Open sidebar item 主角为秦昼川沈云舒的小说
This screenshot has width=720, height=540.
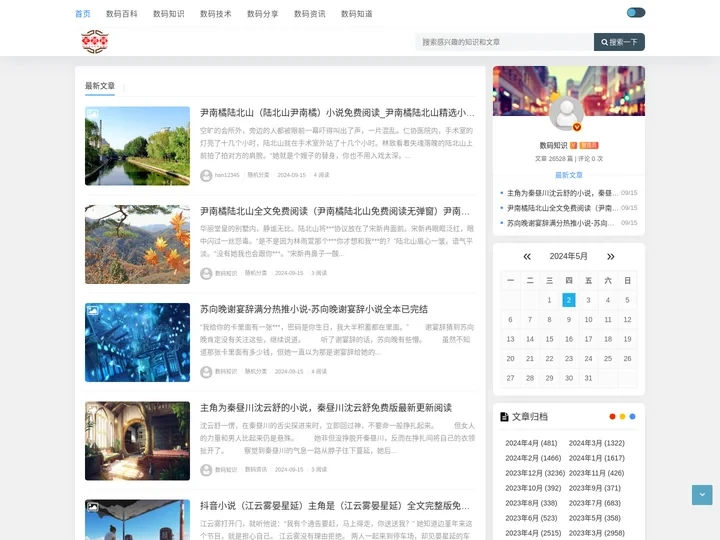562,193
